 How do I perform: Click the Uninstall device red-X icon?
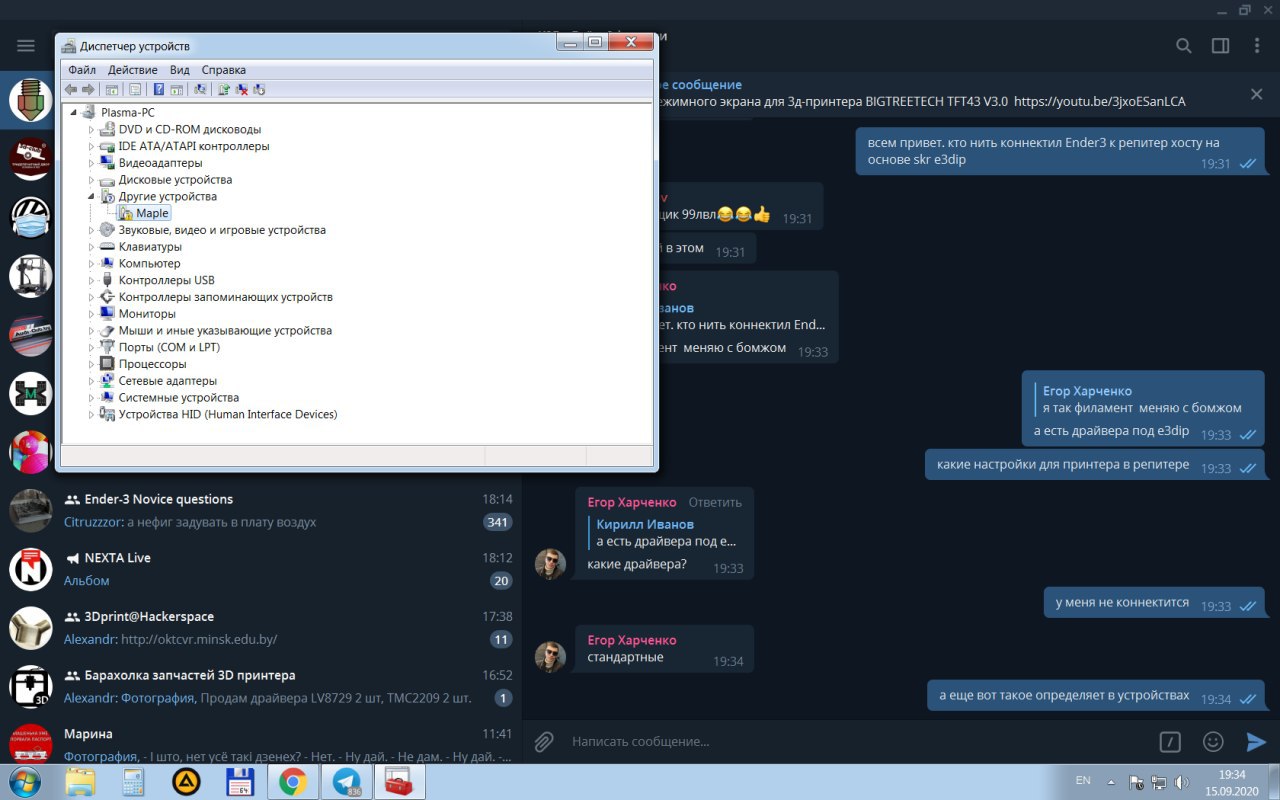point(241,89)
